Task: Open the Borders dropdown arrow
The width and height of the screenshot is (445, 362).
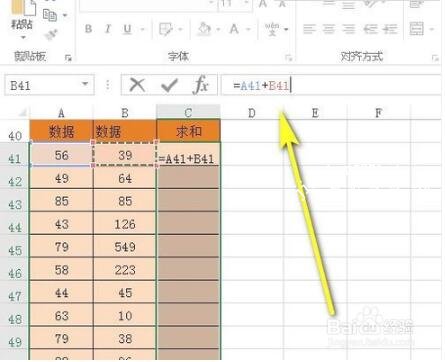Action: (x=181, y=30)
